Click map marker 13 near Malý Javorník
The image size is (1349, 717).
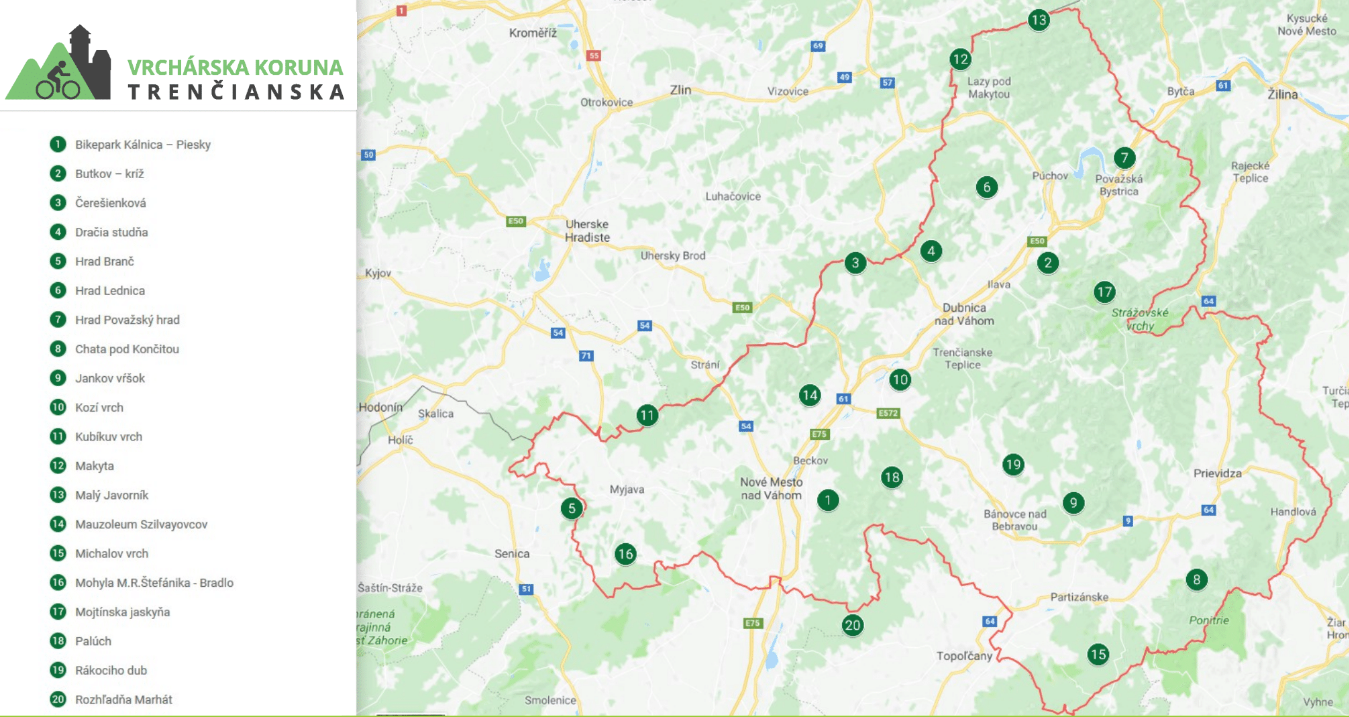[x=1038, y=20]
